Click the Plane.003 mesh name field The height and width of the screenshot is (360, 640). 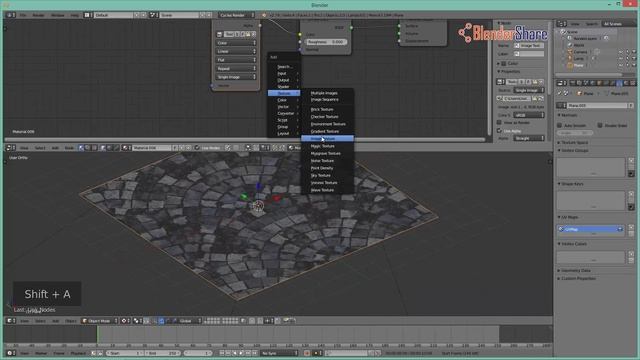598,106
